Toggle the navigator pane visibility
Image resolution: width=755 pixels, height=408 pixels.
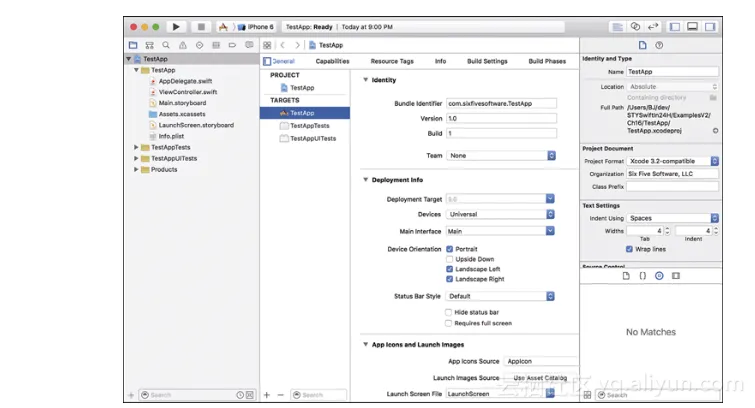(675, 27)
